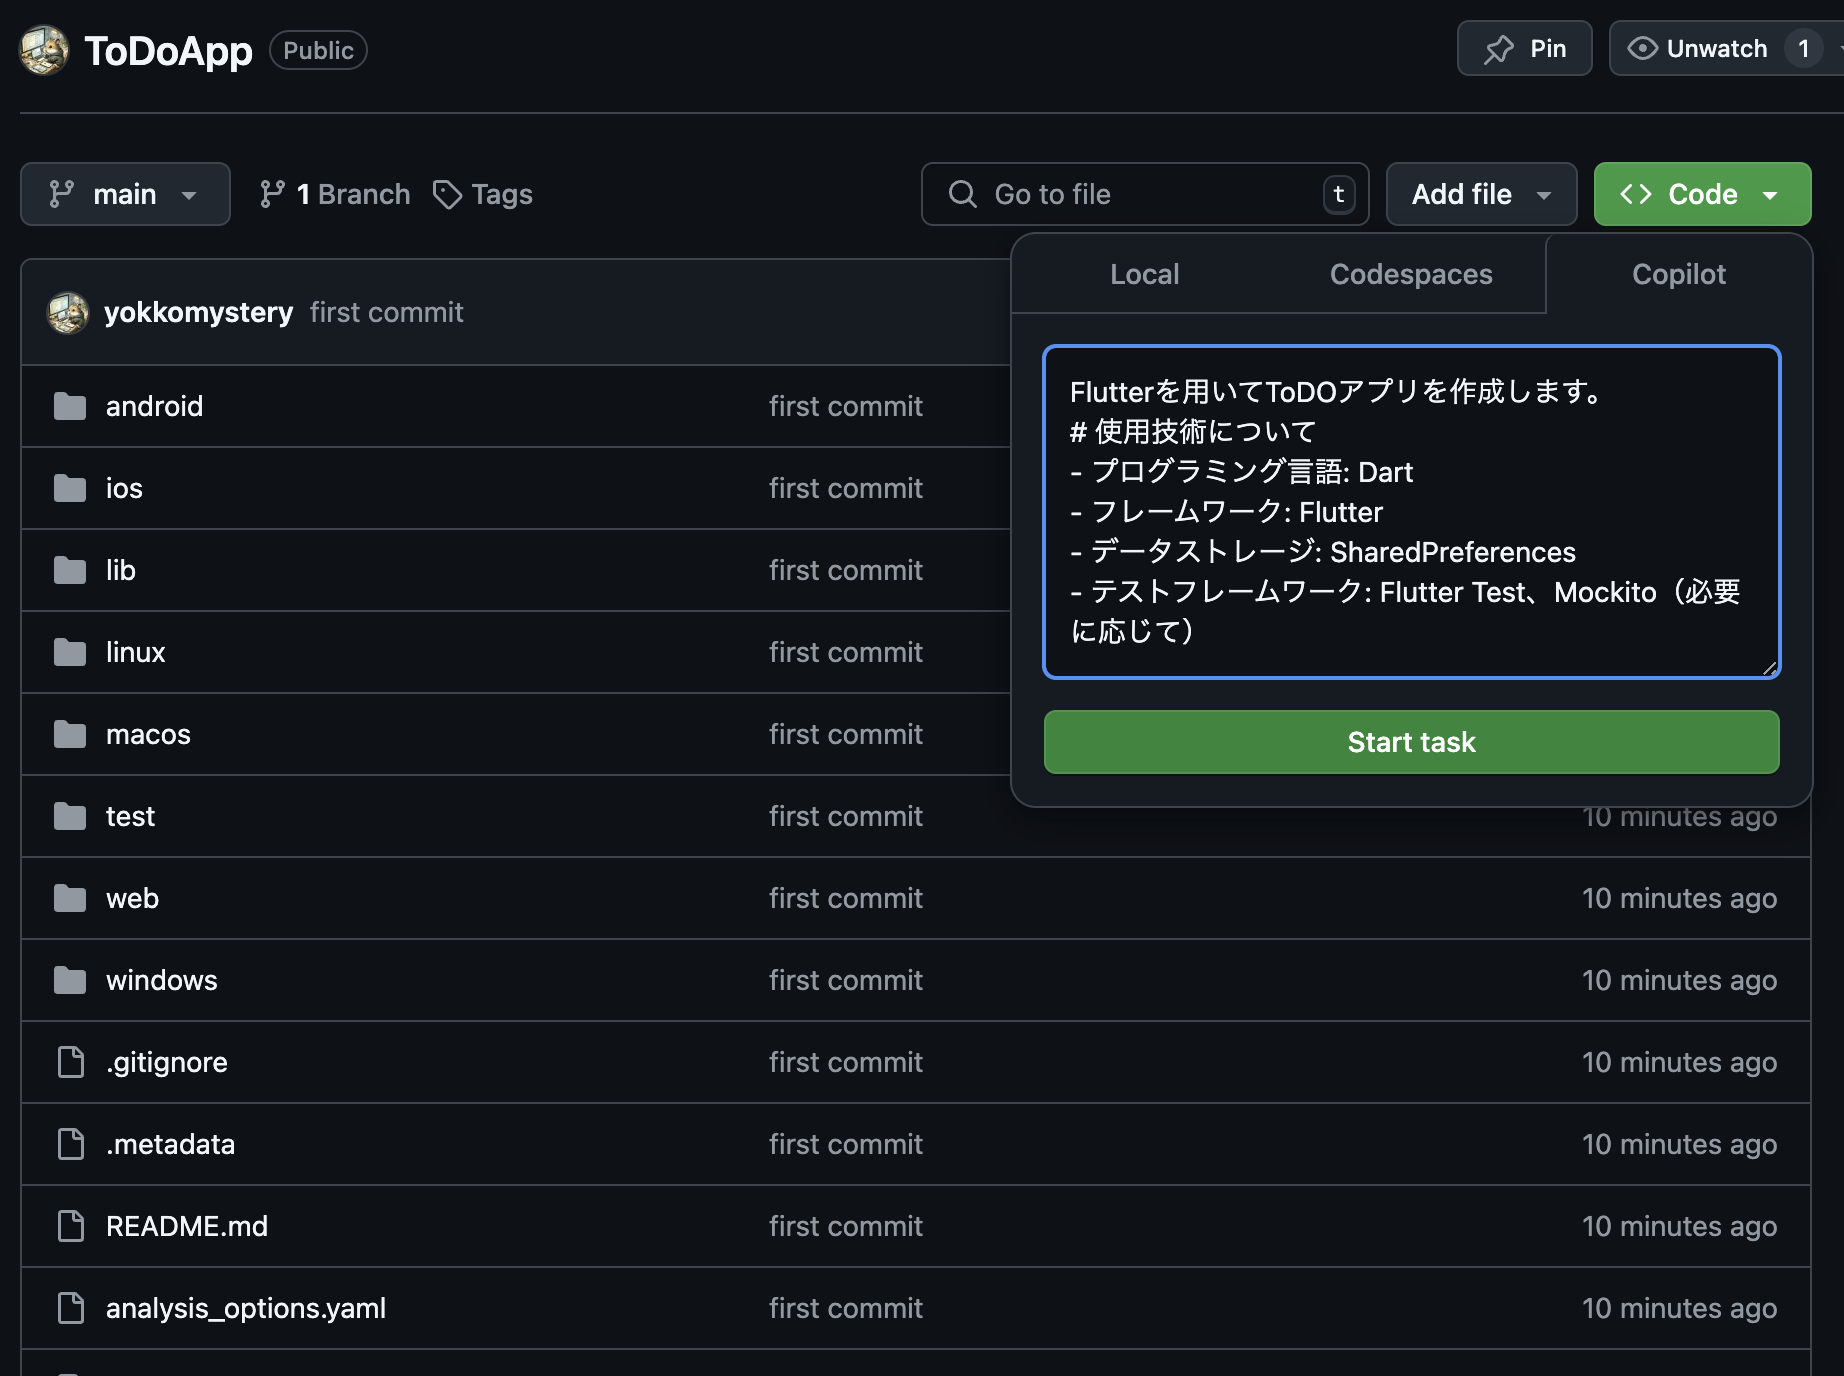Viewport: 1844px width, 1376px height.
Task: Switch to the Codespaces tab
Action: [1411, 274]
